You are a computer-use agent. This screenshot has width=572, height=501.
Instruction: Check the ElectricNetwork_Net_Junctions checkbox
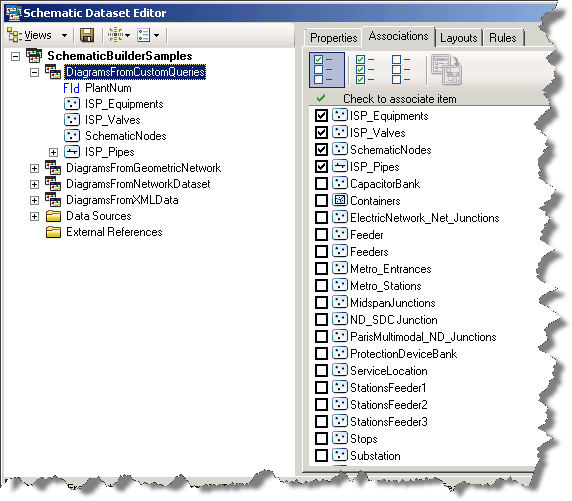(x=321, y=217)
